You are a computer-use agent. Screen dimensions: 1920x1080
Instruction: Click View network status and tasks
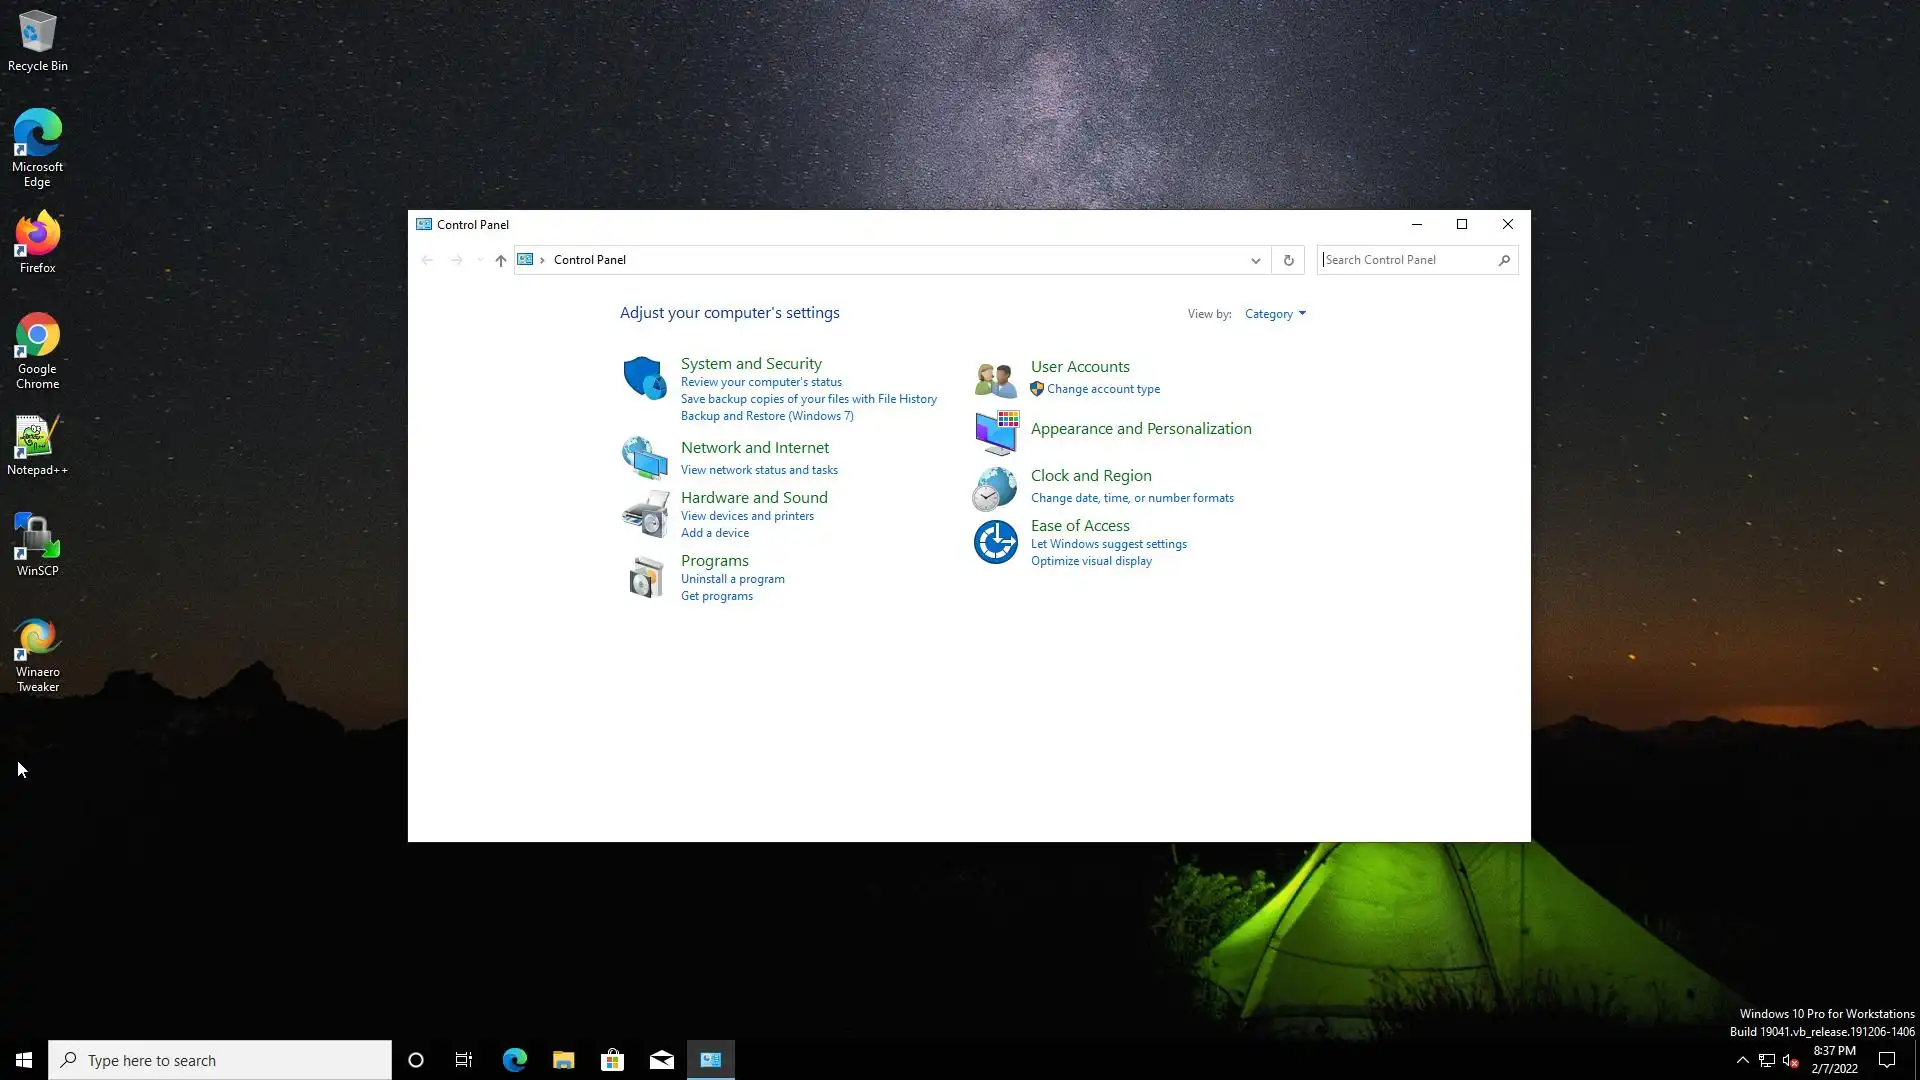(x=759, y=470)
